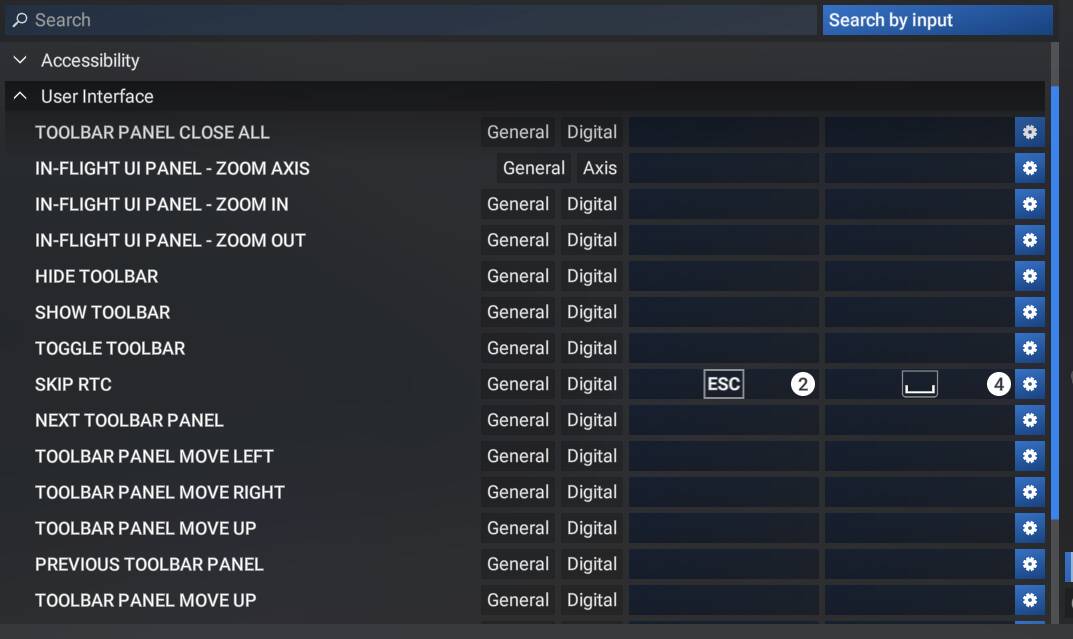Click second binding slot for ZOOM IN
1073x639 pixels.
[x=919, y=204]
